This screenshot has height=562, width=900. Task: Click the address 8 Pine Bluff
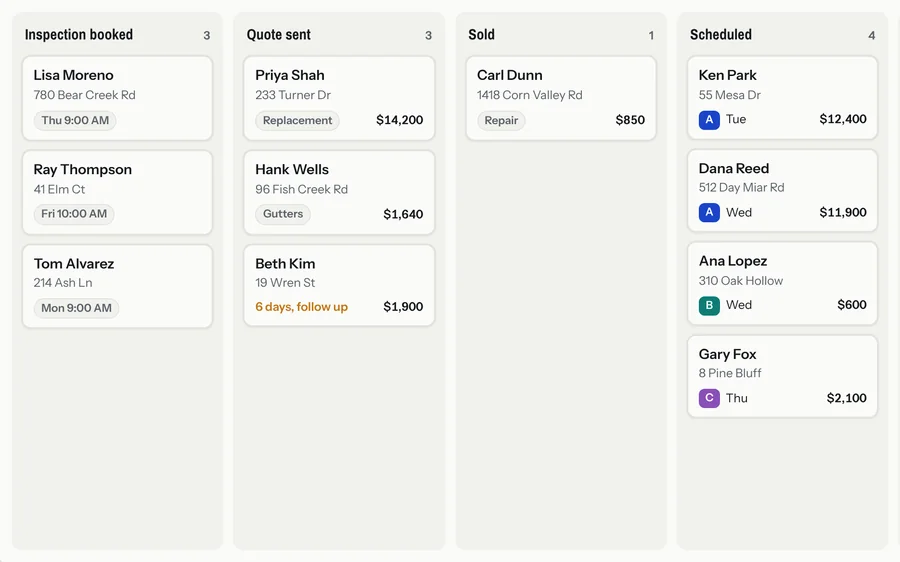[730, 373]
